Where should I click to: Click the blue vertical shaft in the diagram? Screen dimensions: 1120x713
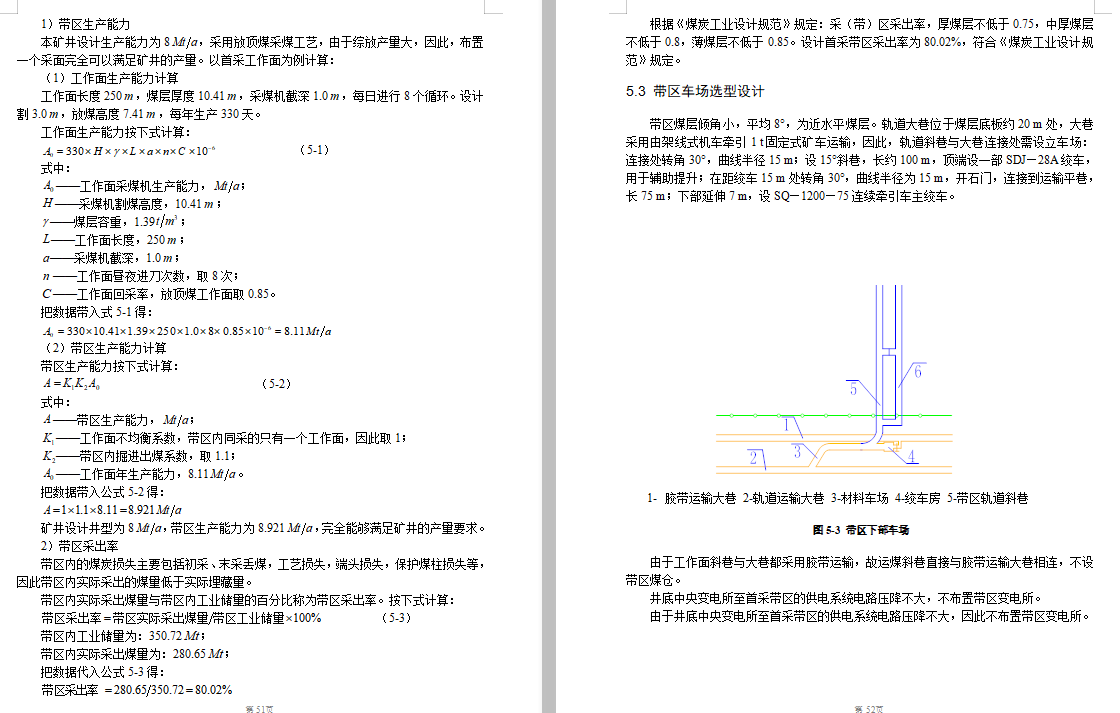pyautogui.click(x=889, y=354)
